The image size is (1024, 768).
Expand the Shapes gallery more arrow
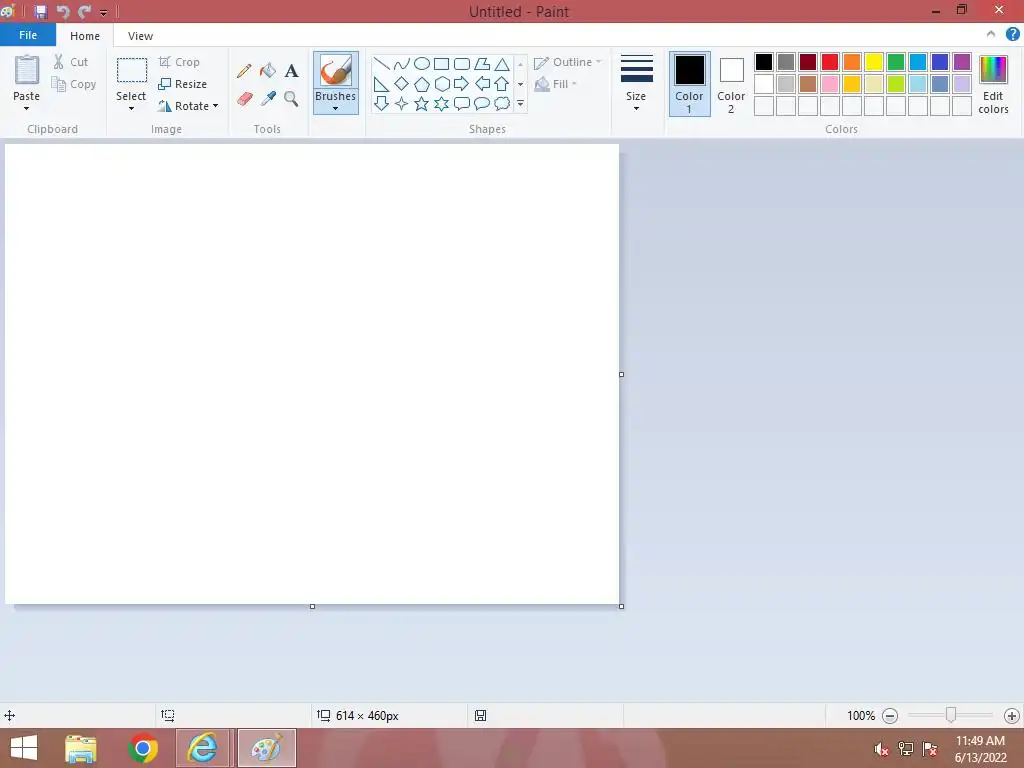[520, 103]
